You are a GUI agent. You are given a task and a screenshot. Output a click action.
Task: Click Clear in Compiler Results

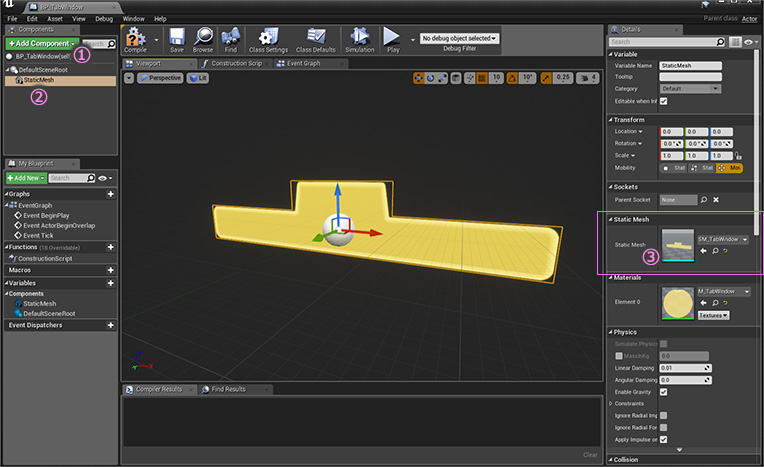pos(590,455)
